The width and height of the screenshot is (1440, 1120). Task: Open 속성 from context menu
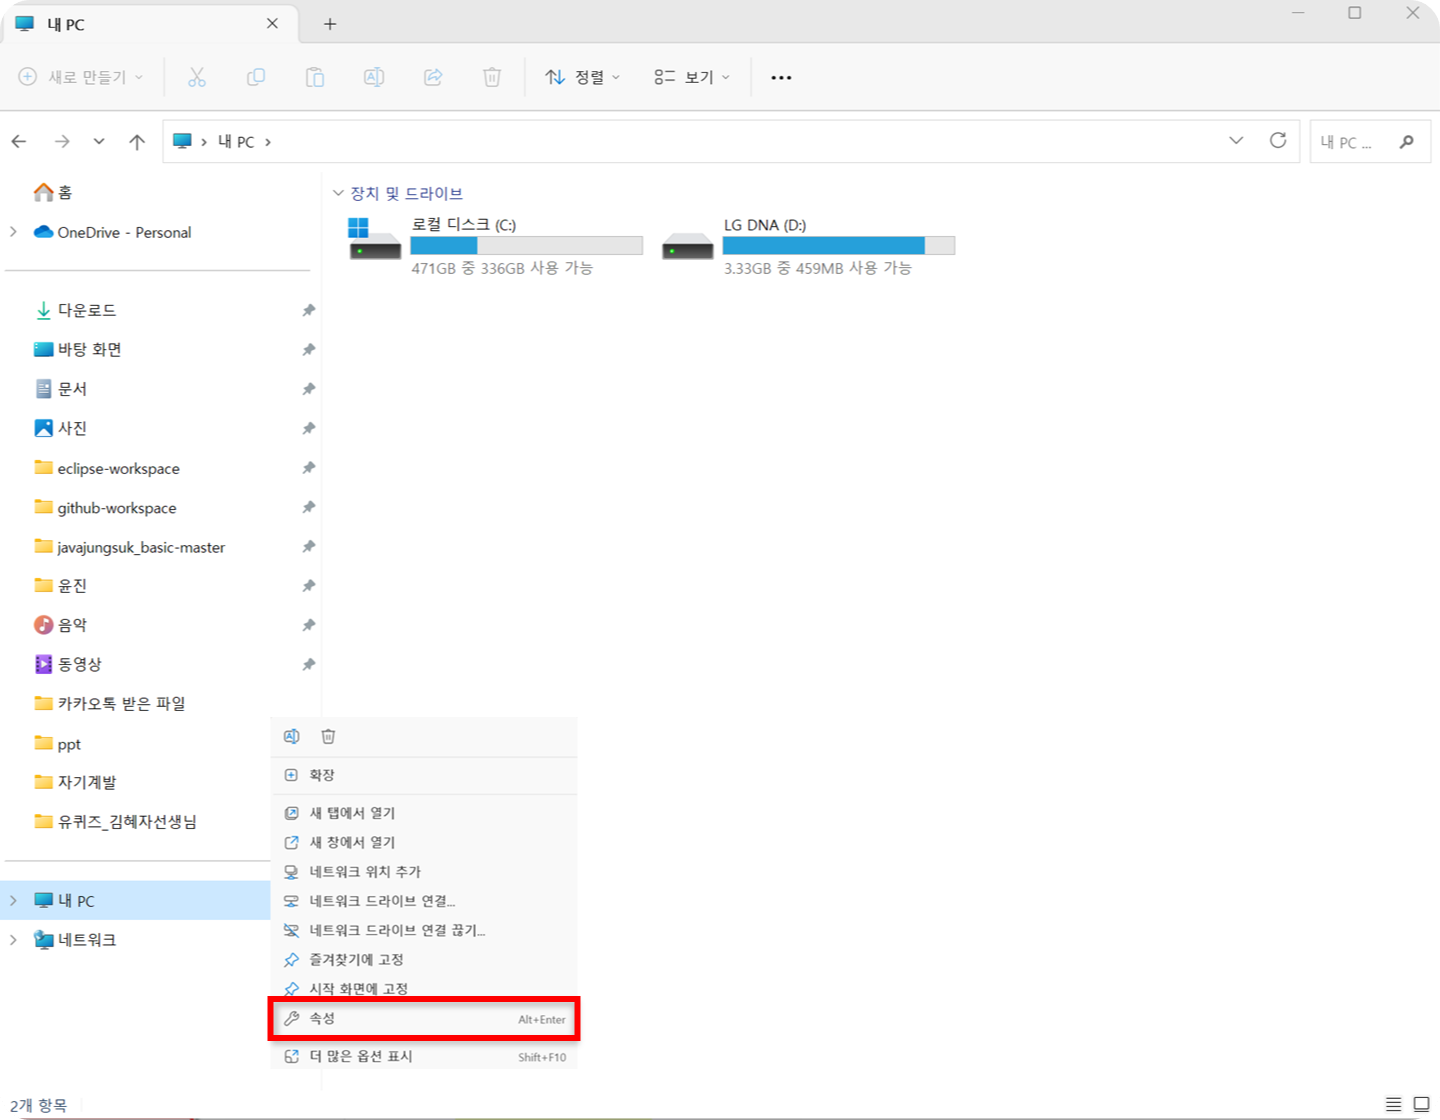[x=424, y=1019]
